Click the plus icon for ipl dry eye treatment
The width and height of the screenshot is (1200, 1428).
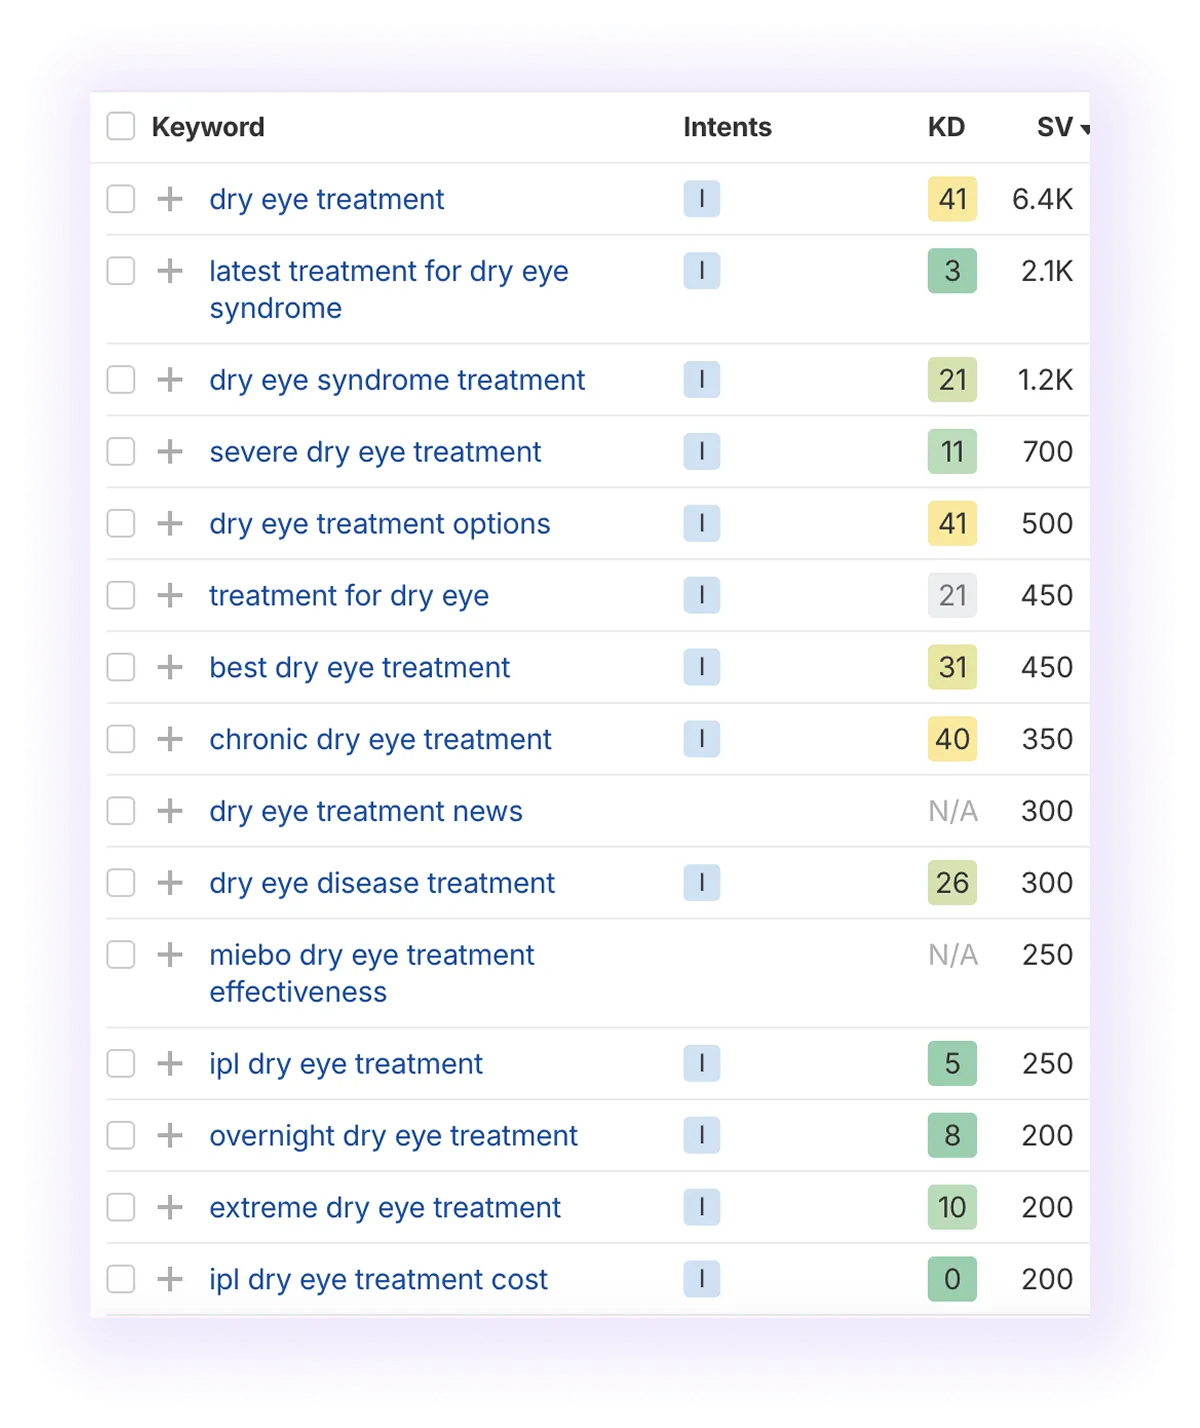[x=171, y=1063]
